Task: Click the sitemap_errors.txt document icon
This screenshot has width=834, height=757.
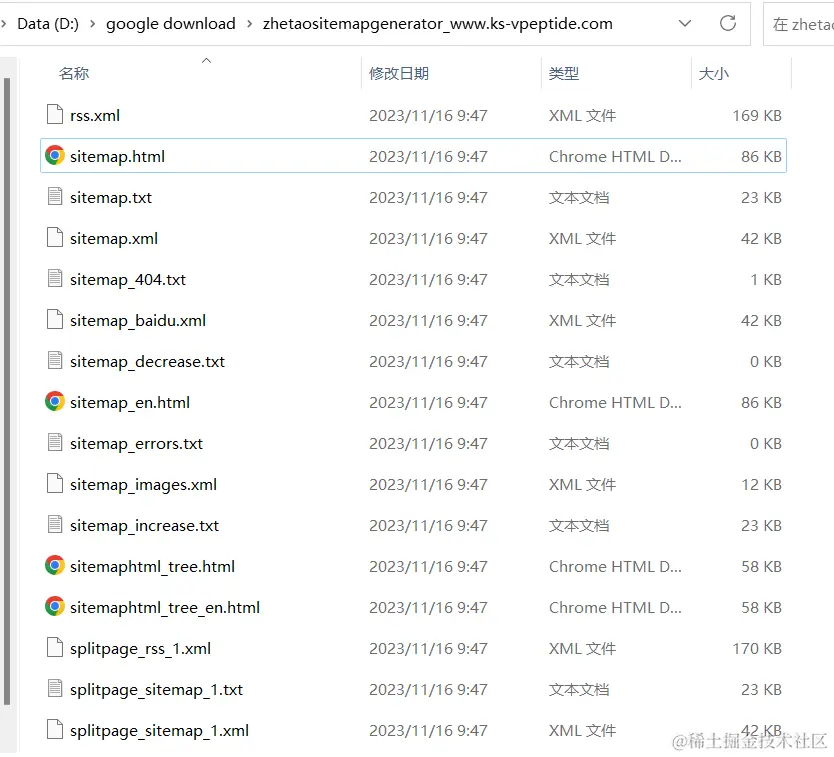Action: coord(55,442)
